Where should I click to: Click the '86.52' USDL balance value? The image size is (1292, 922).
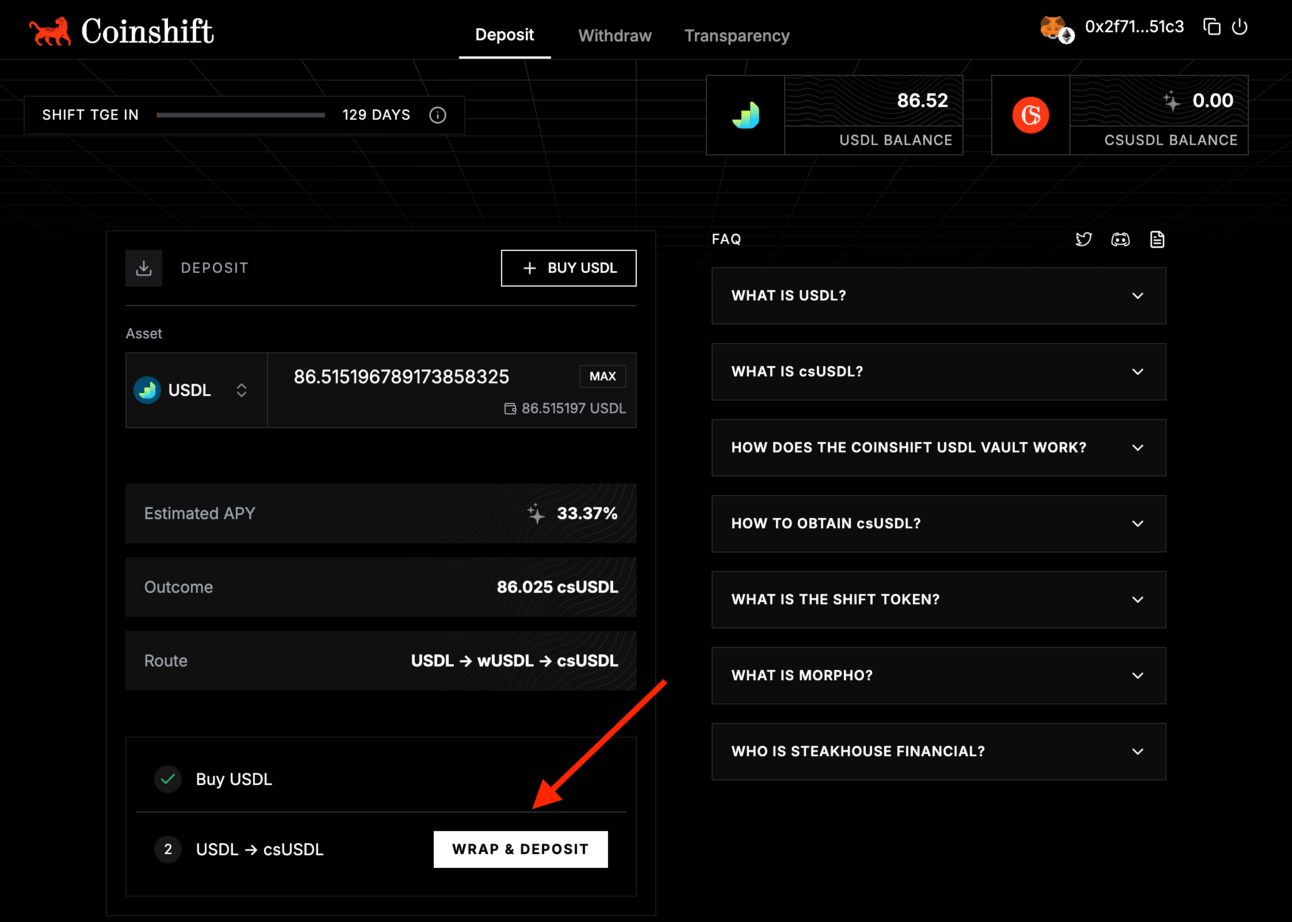(x=922, y=100)
